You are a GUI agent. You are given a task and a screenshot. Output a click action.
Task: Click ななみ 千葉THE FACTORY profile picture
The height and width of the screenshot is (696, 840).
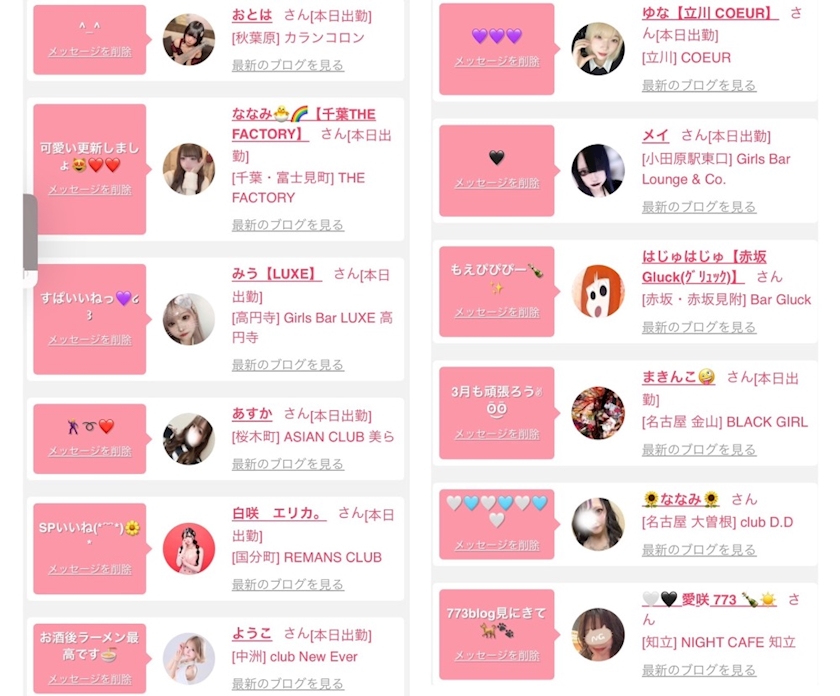coord(189,169)
